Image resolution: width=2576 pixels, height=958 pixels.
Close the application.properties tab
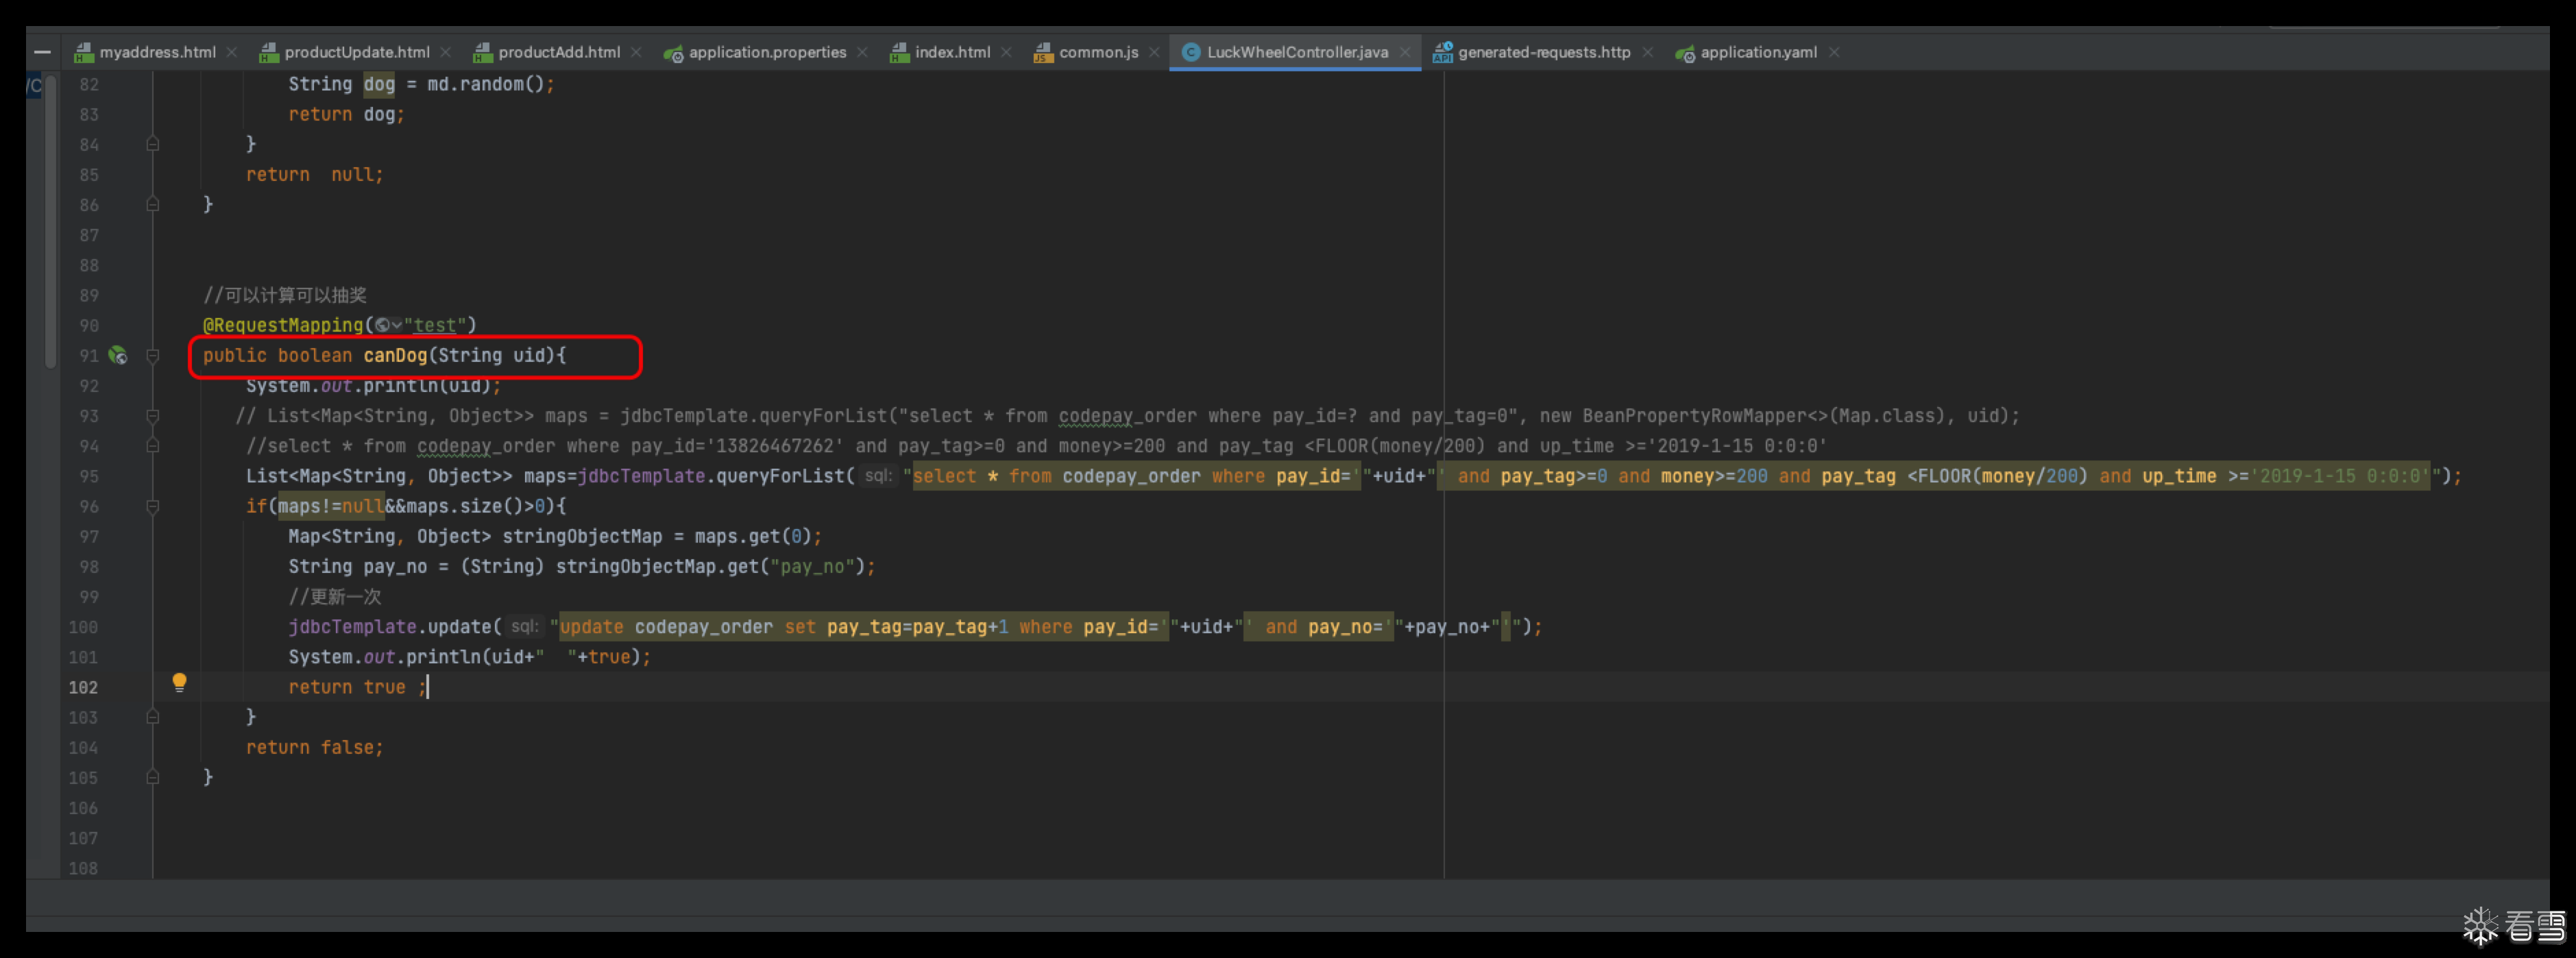coord(862,52)
